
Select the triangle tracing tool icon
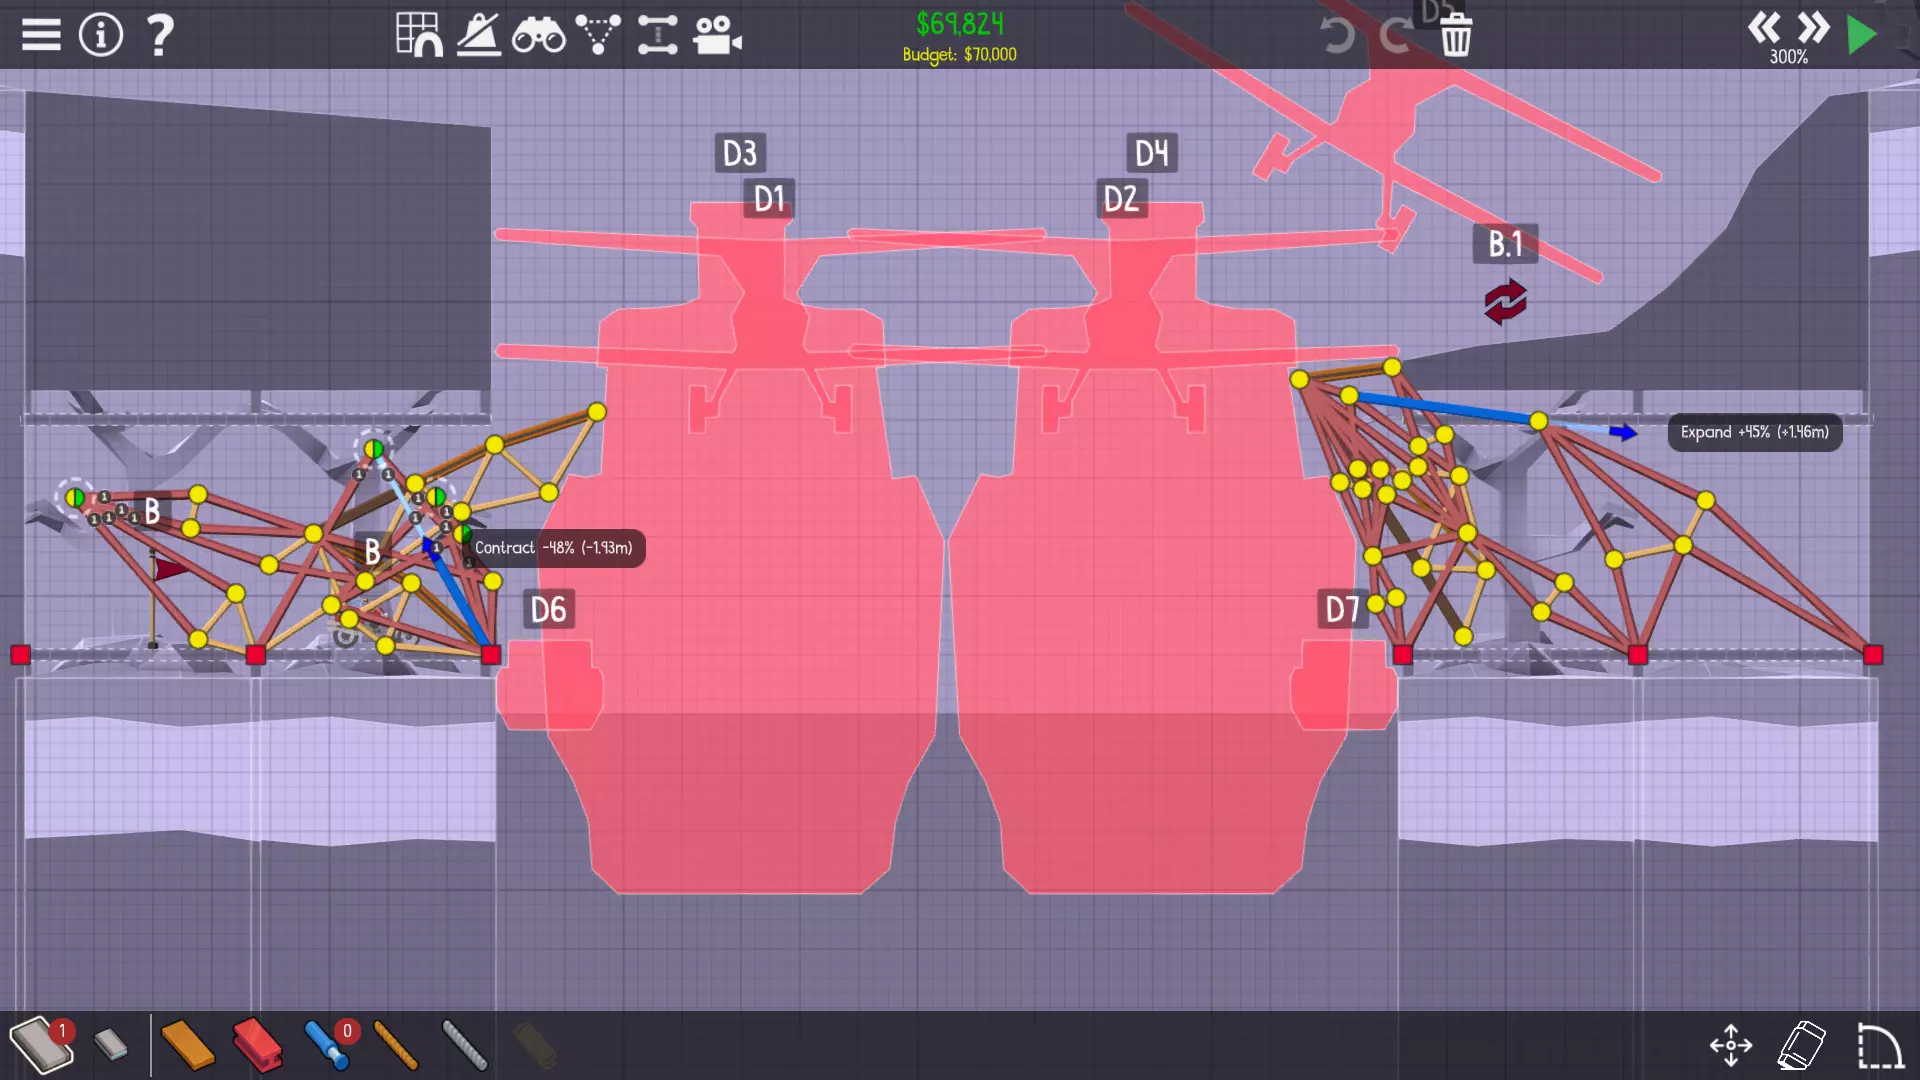coord(598,35)
